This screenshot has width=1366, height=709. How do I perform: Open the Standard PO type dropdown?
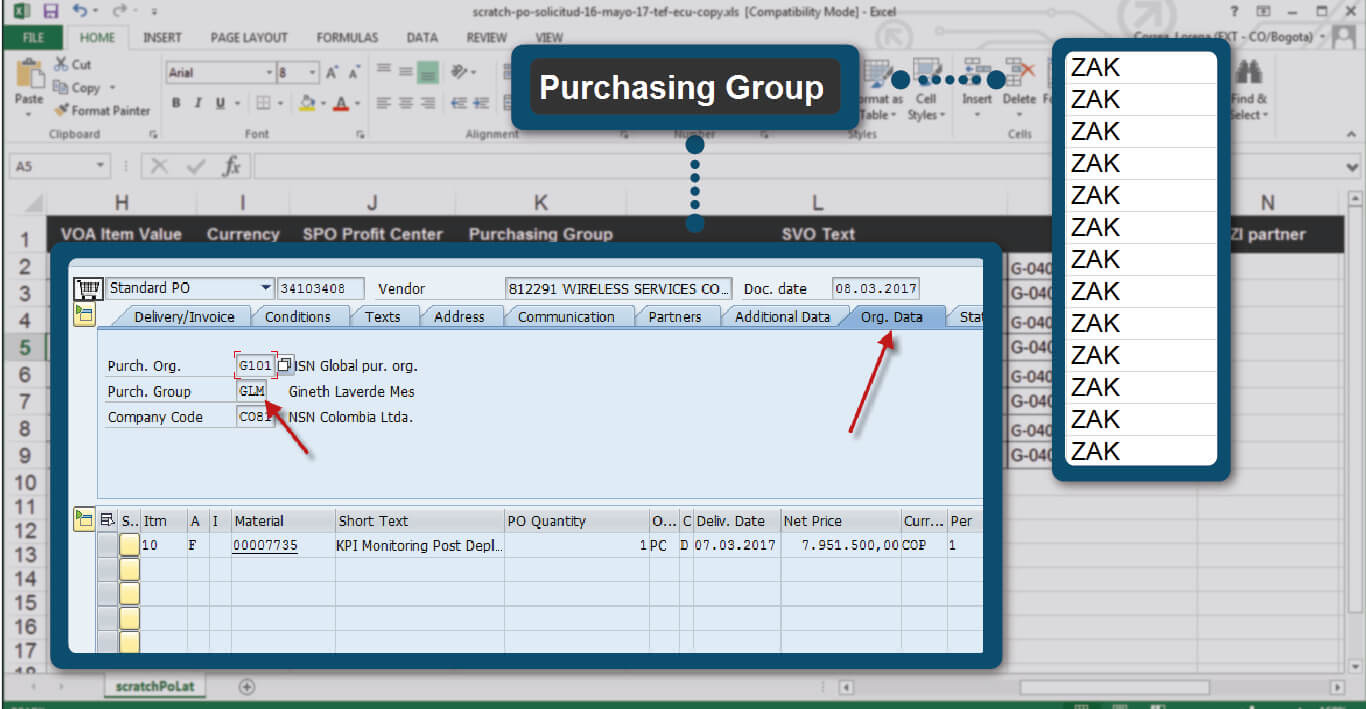pos(265,288)
